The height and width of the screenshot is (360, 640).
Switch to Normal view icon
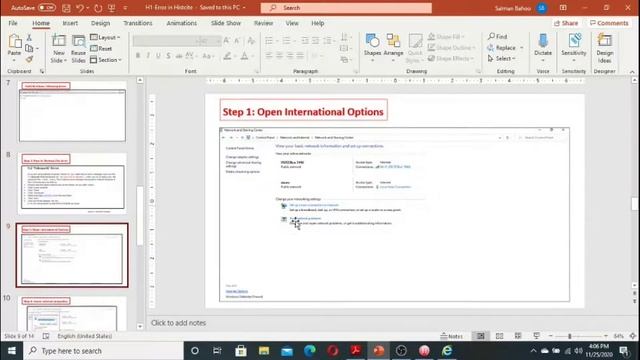point(481,336)
